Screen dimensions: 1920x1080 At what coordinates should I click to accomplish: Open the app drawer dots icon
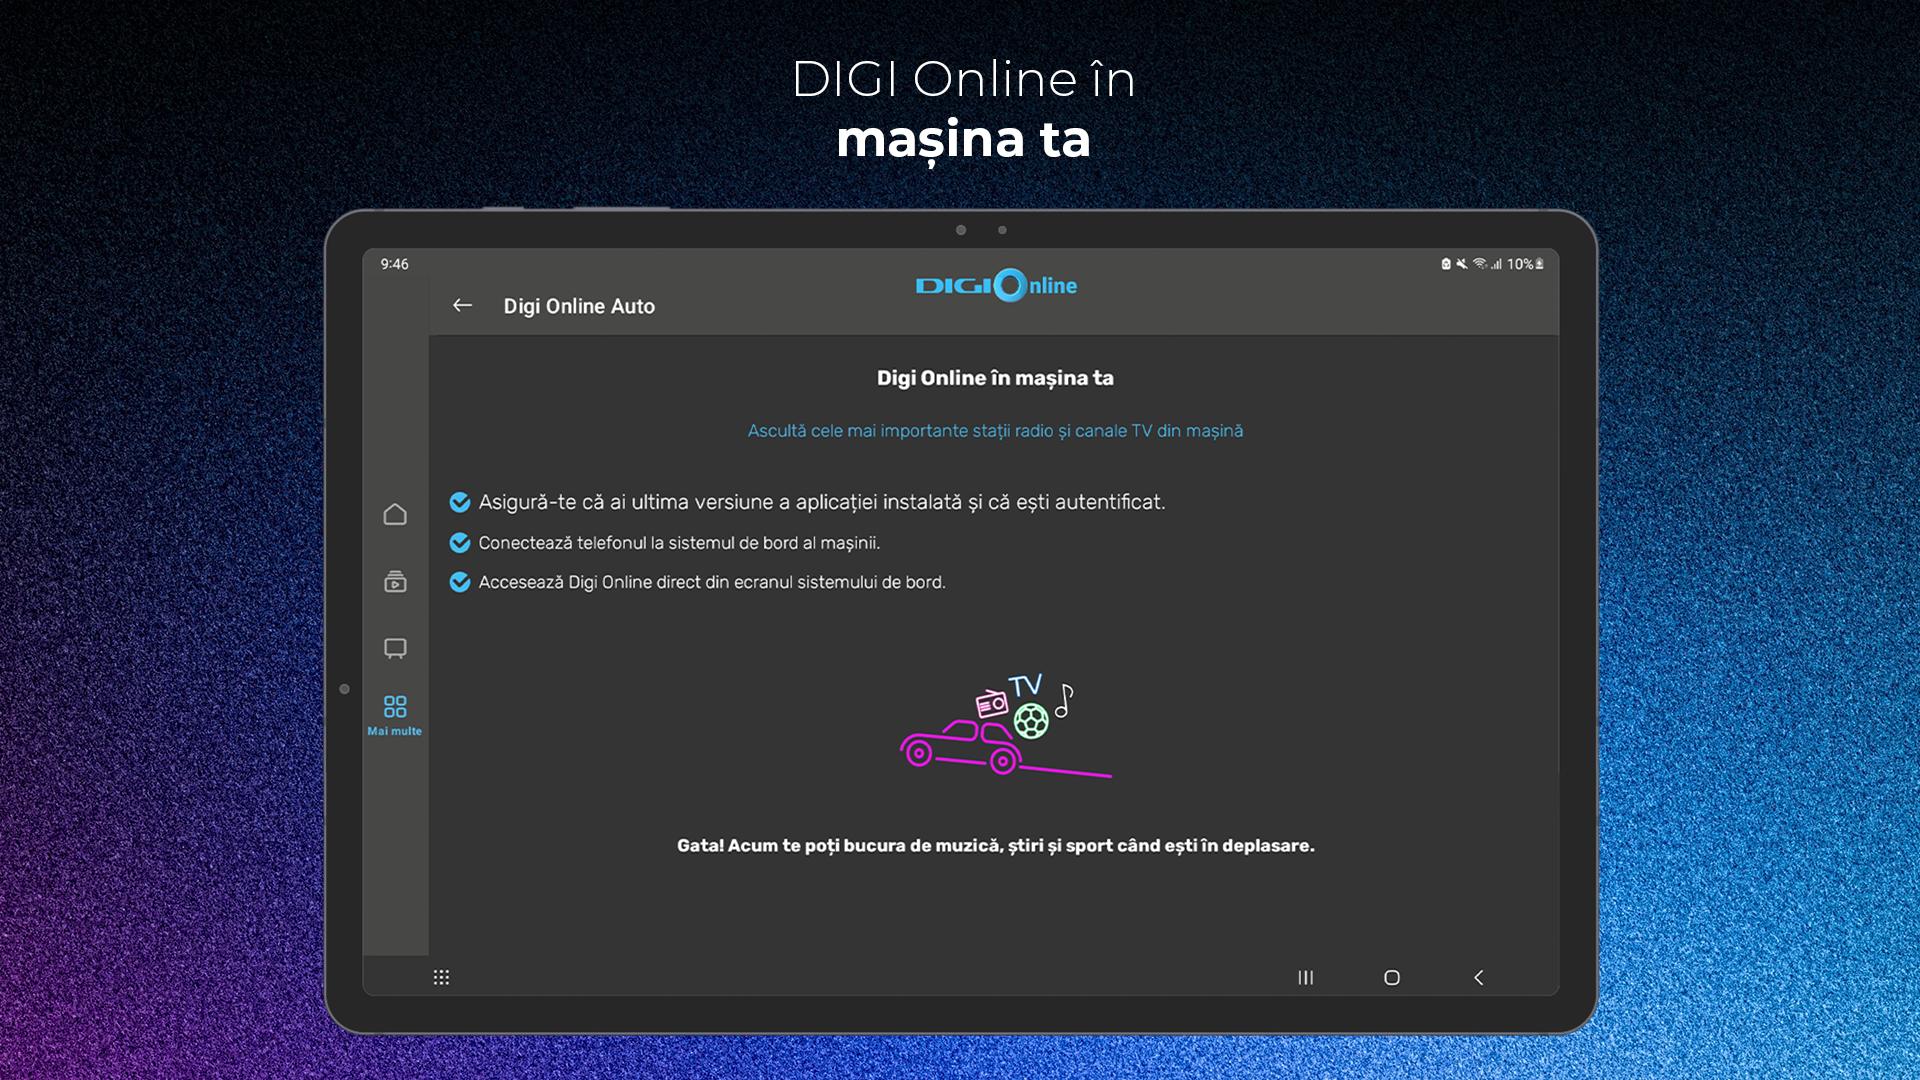tap(441, 977)
